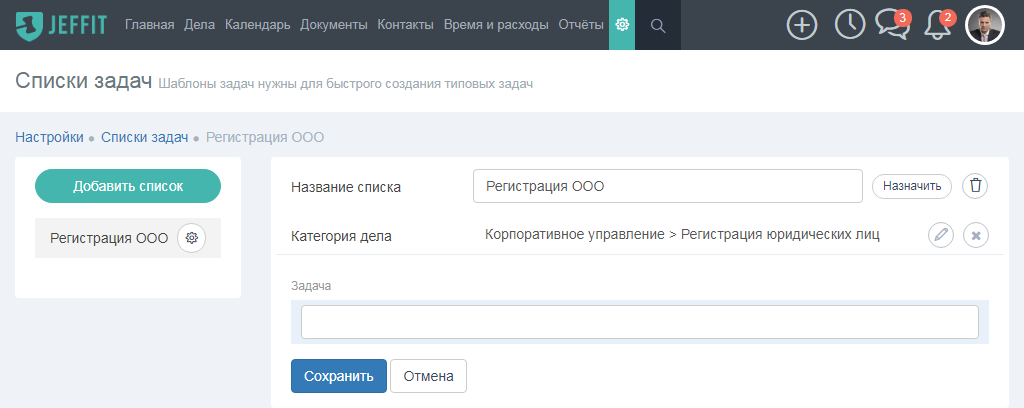Open Время и расходы menu
This screenshot has height=408, width=1024.
(496, 25)
